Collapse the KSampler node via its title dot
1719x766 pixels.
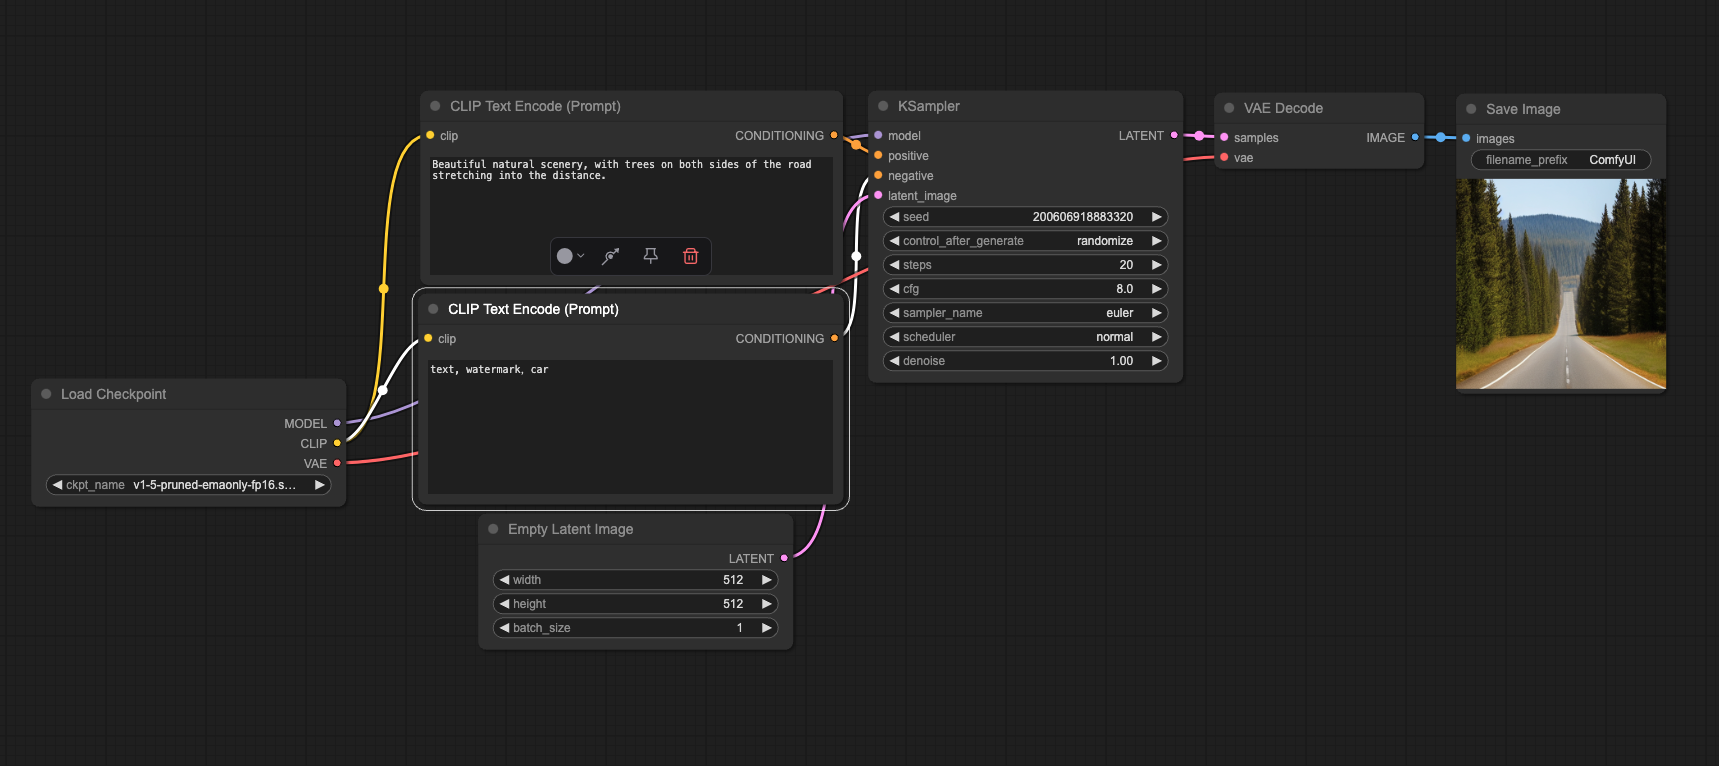coord(883,106)
